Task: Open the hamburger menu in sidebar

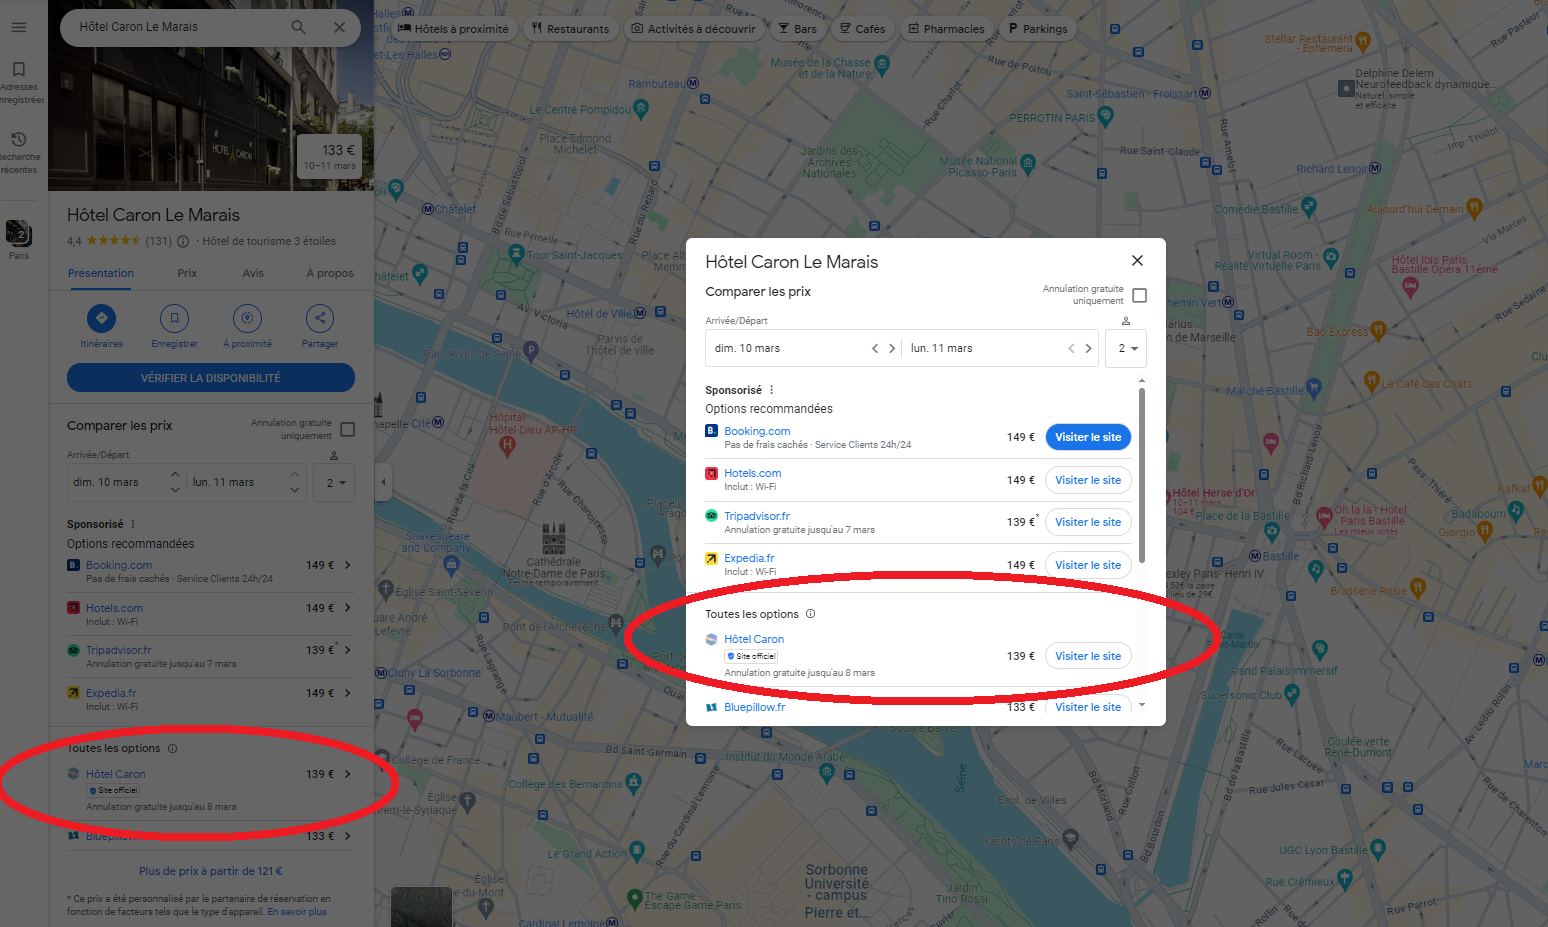Action: coord(19,27)
